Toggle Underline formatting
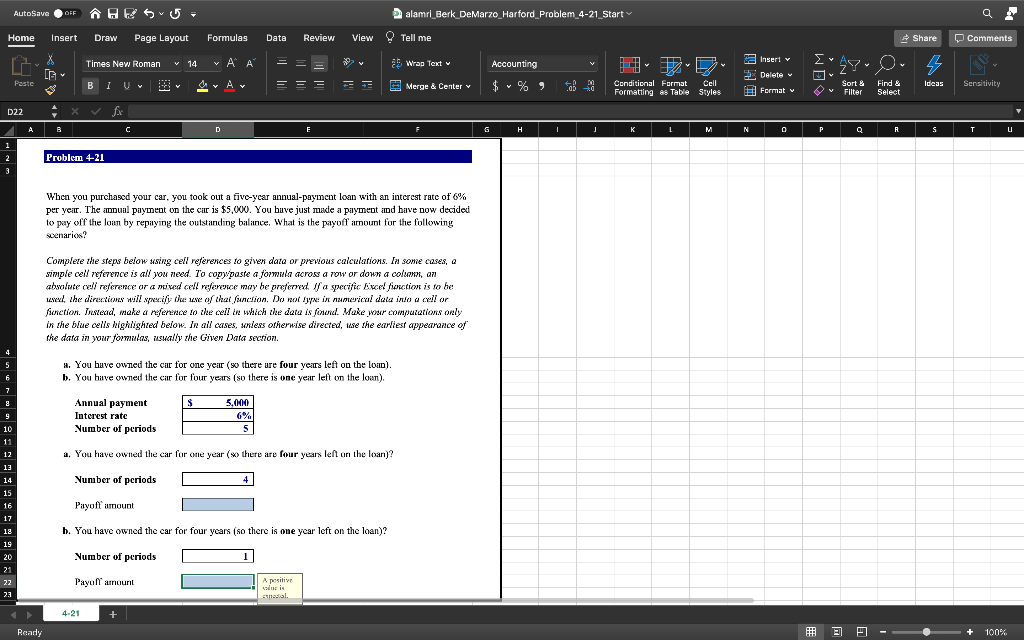Image resolution: width=1024 pixels, height=640 pixels. pos(126,86)
